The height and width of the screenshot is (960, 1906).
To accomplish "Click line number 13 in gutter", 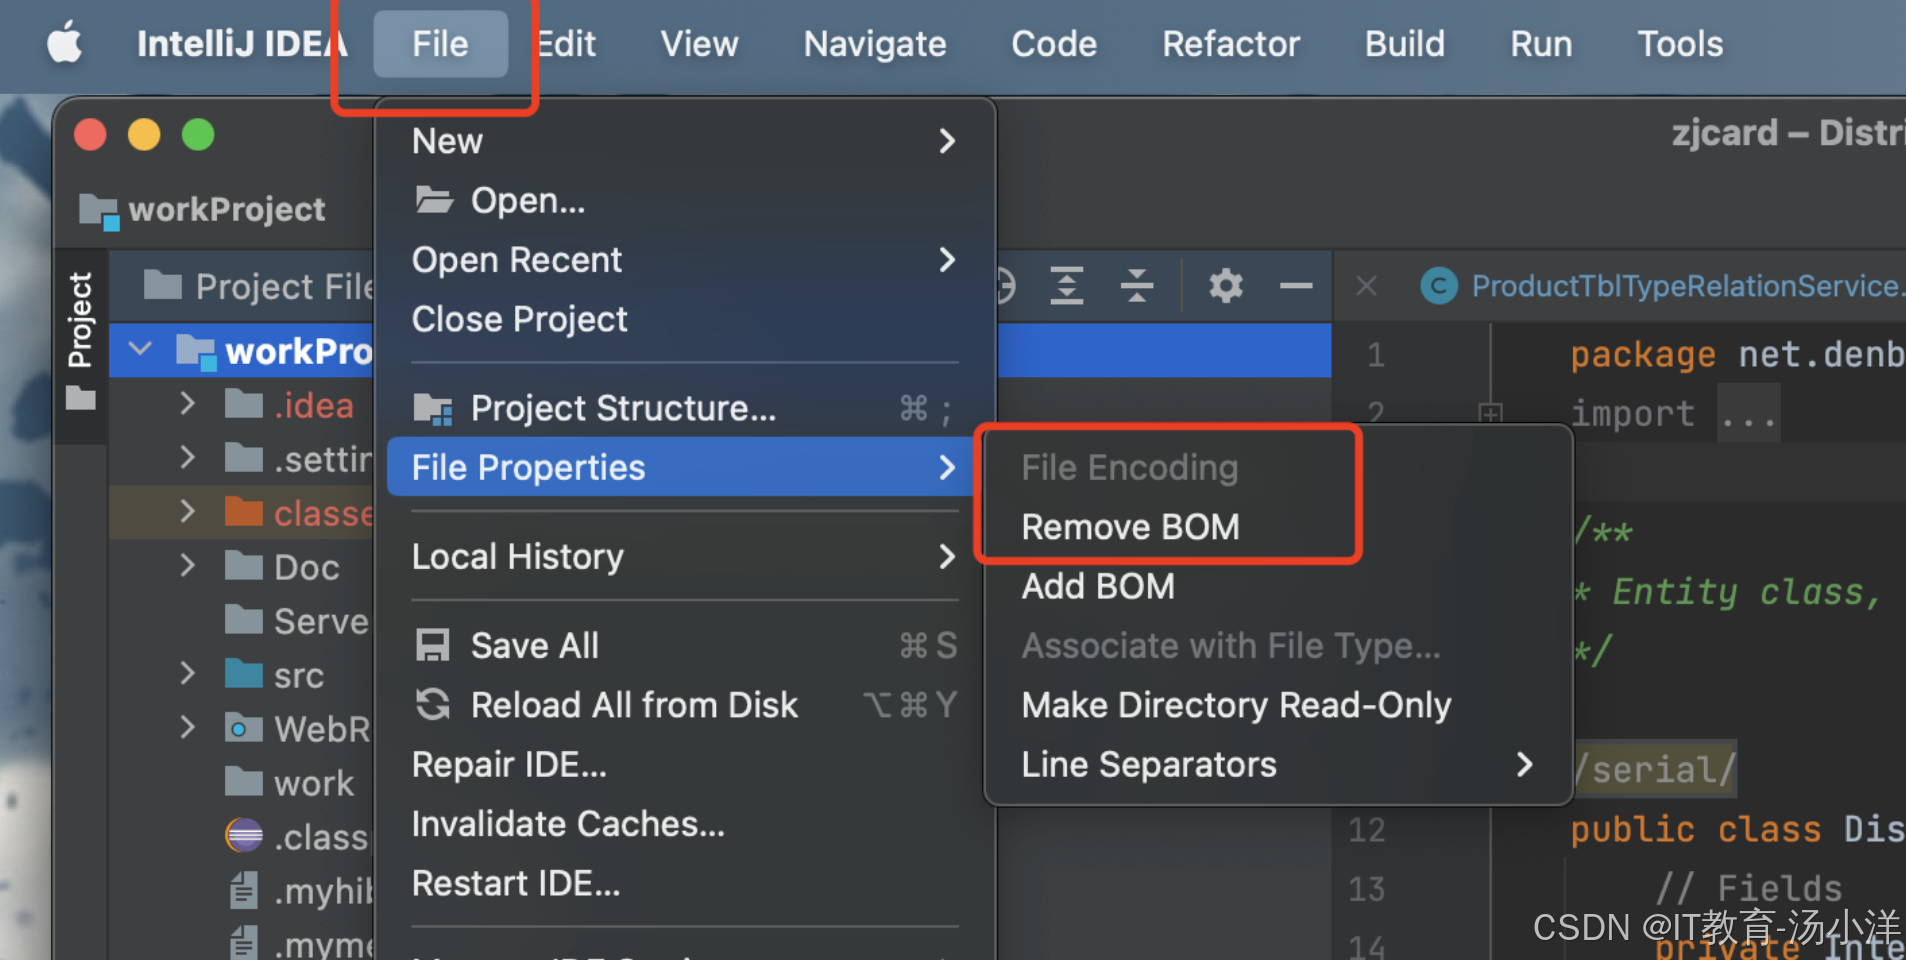I will pyautogui.click(x=1367, y=888).
